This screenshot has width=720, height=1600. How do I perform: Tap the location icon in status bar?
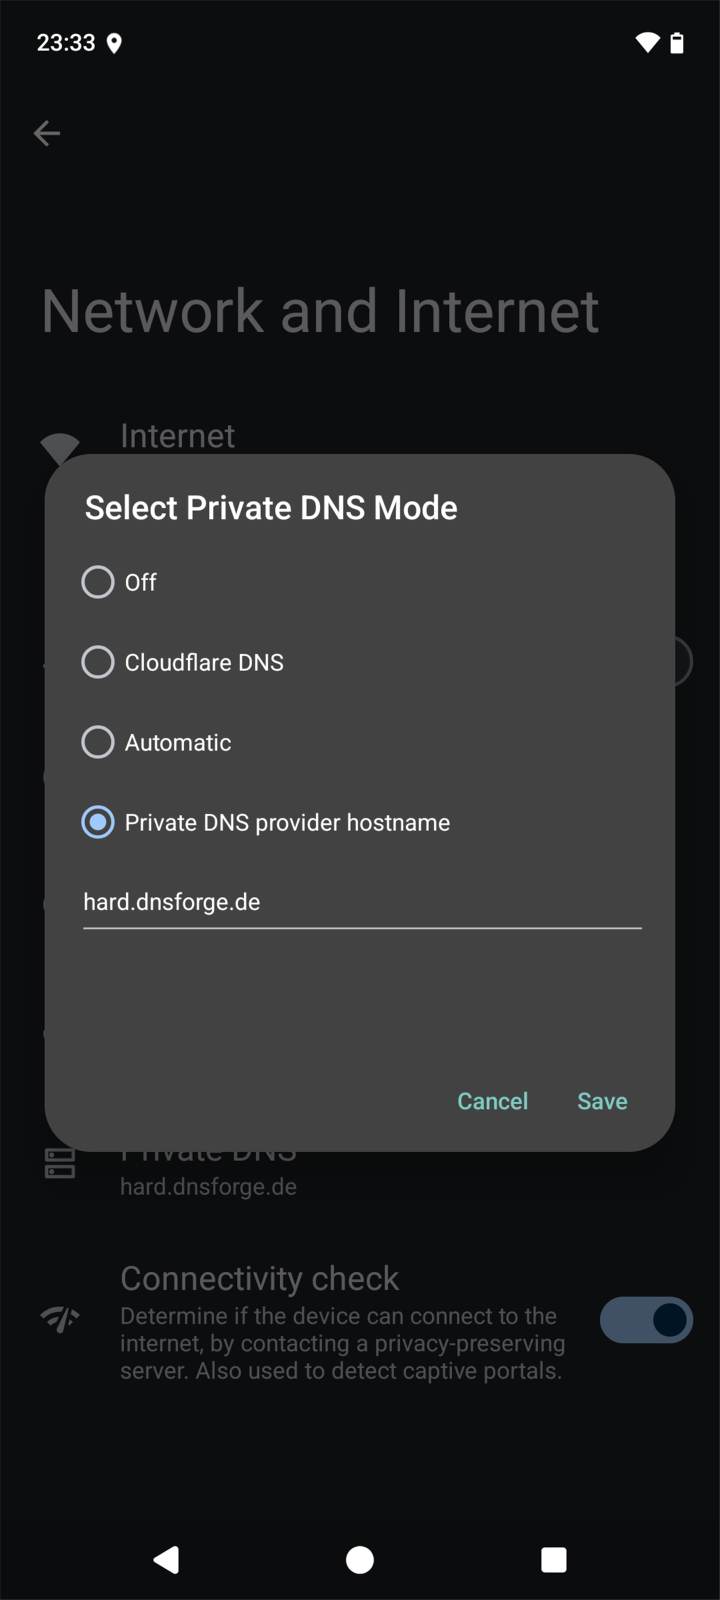pyautogui.click(x=114, y=43)
